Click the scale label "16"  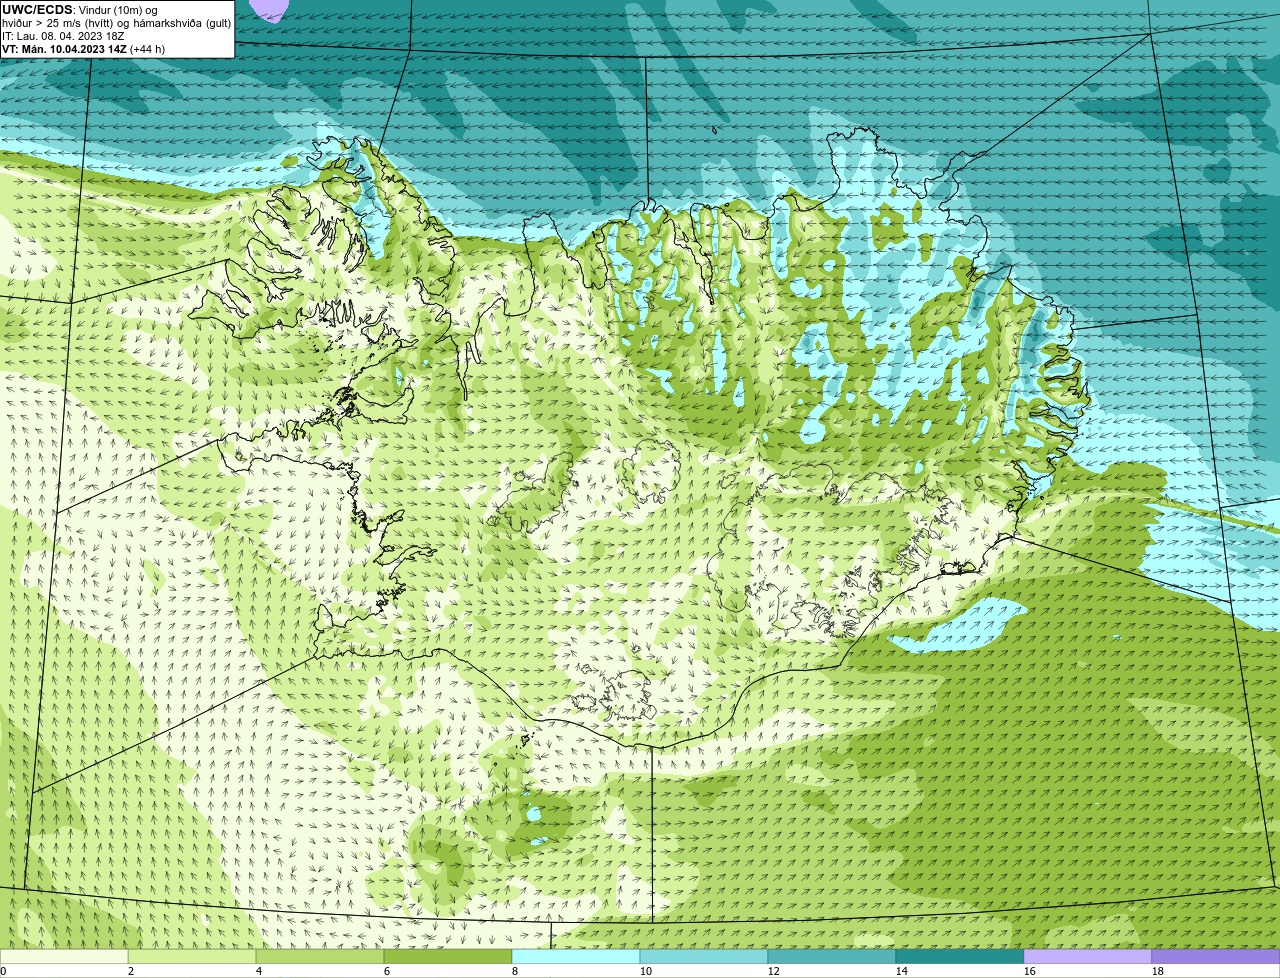pos(1030,971)
